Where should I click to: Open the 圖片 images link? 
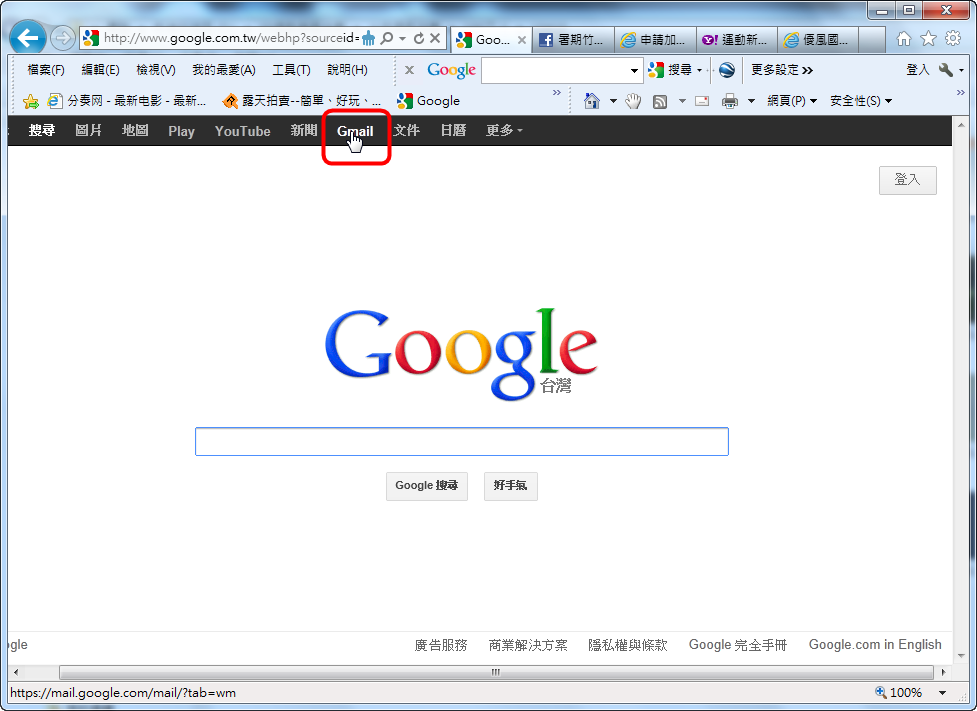[x=88, y=130]
